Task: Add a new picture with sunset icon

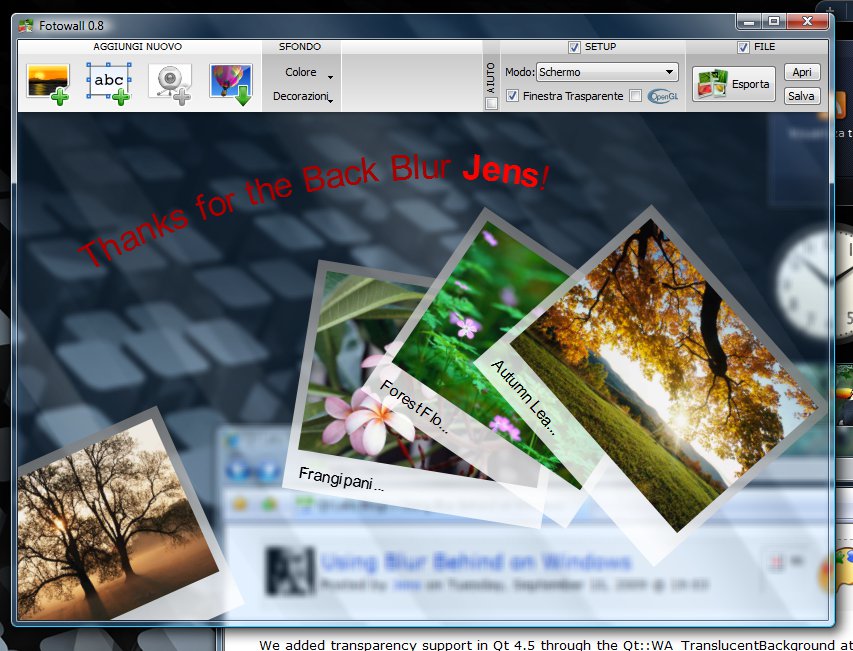Action: (48, 83)
